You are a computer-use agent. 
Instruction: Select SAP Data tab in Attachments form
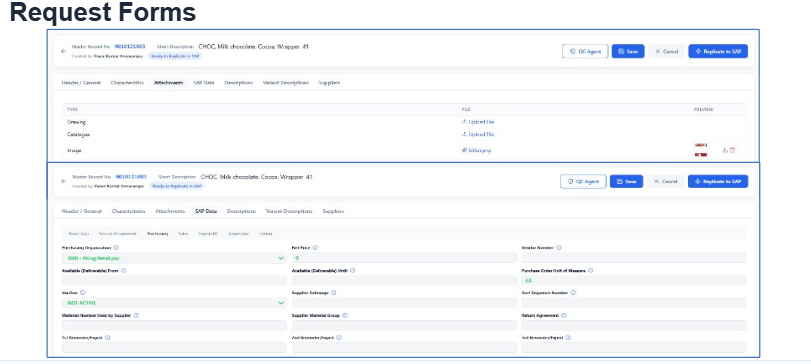(204, 83)
